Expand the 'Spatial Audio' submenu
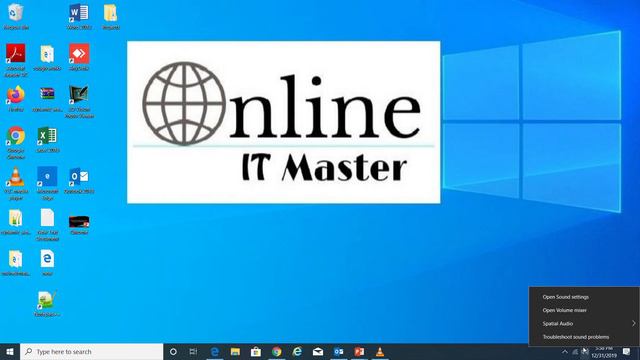Screen dimensions: 640x360 [584, 324]
